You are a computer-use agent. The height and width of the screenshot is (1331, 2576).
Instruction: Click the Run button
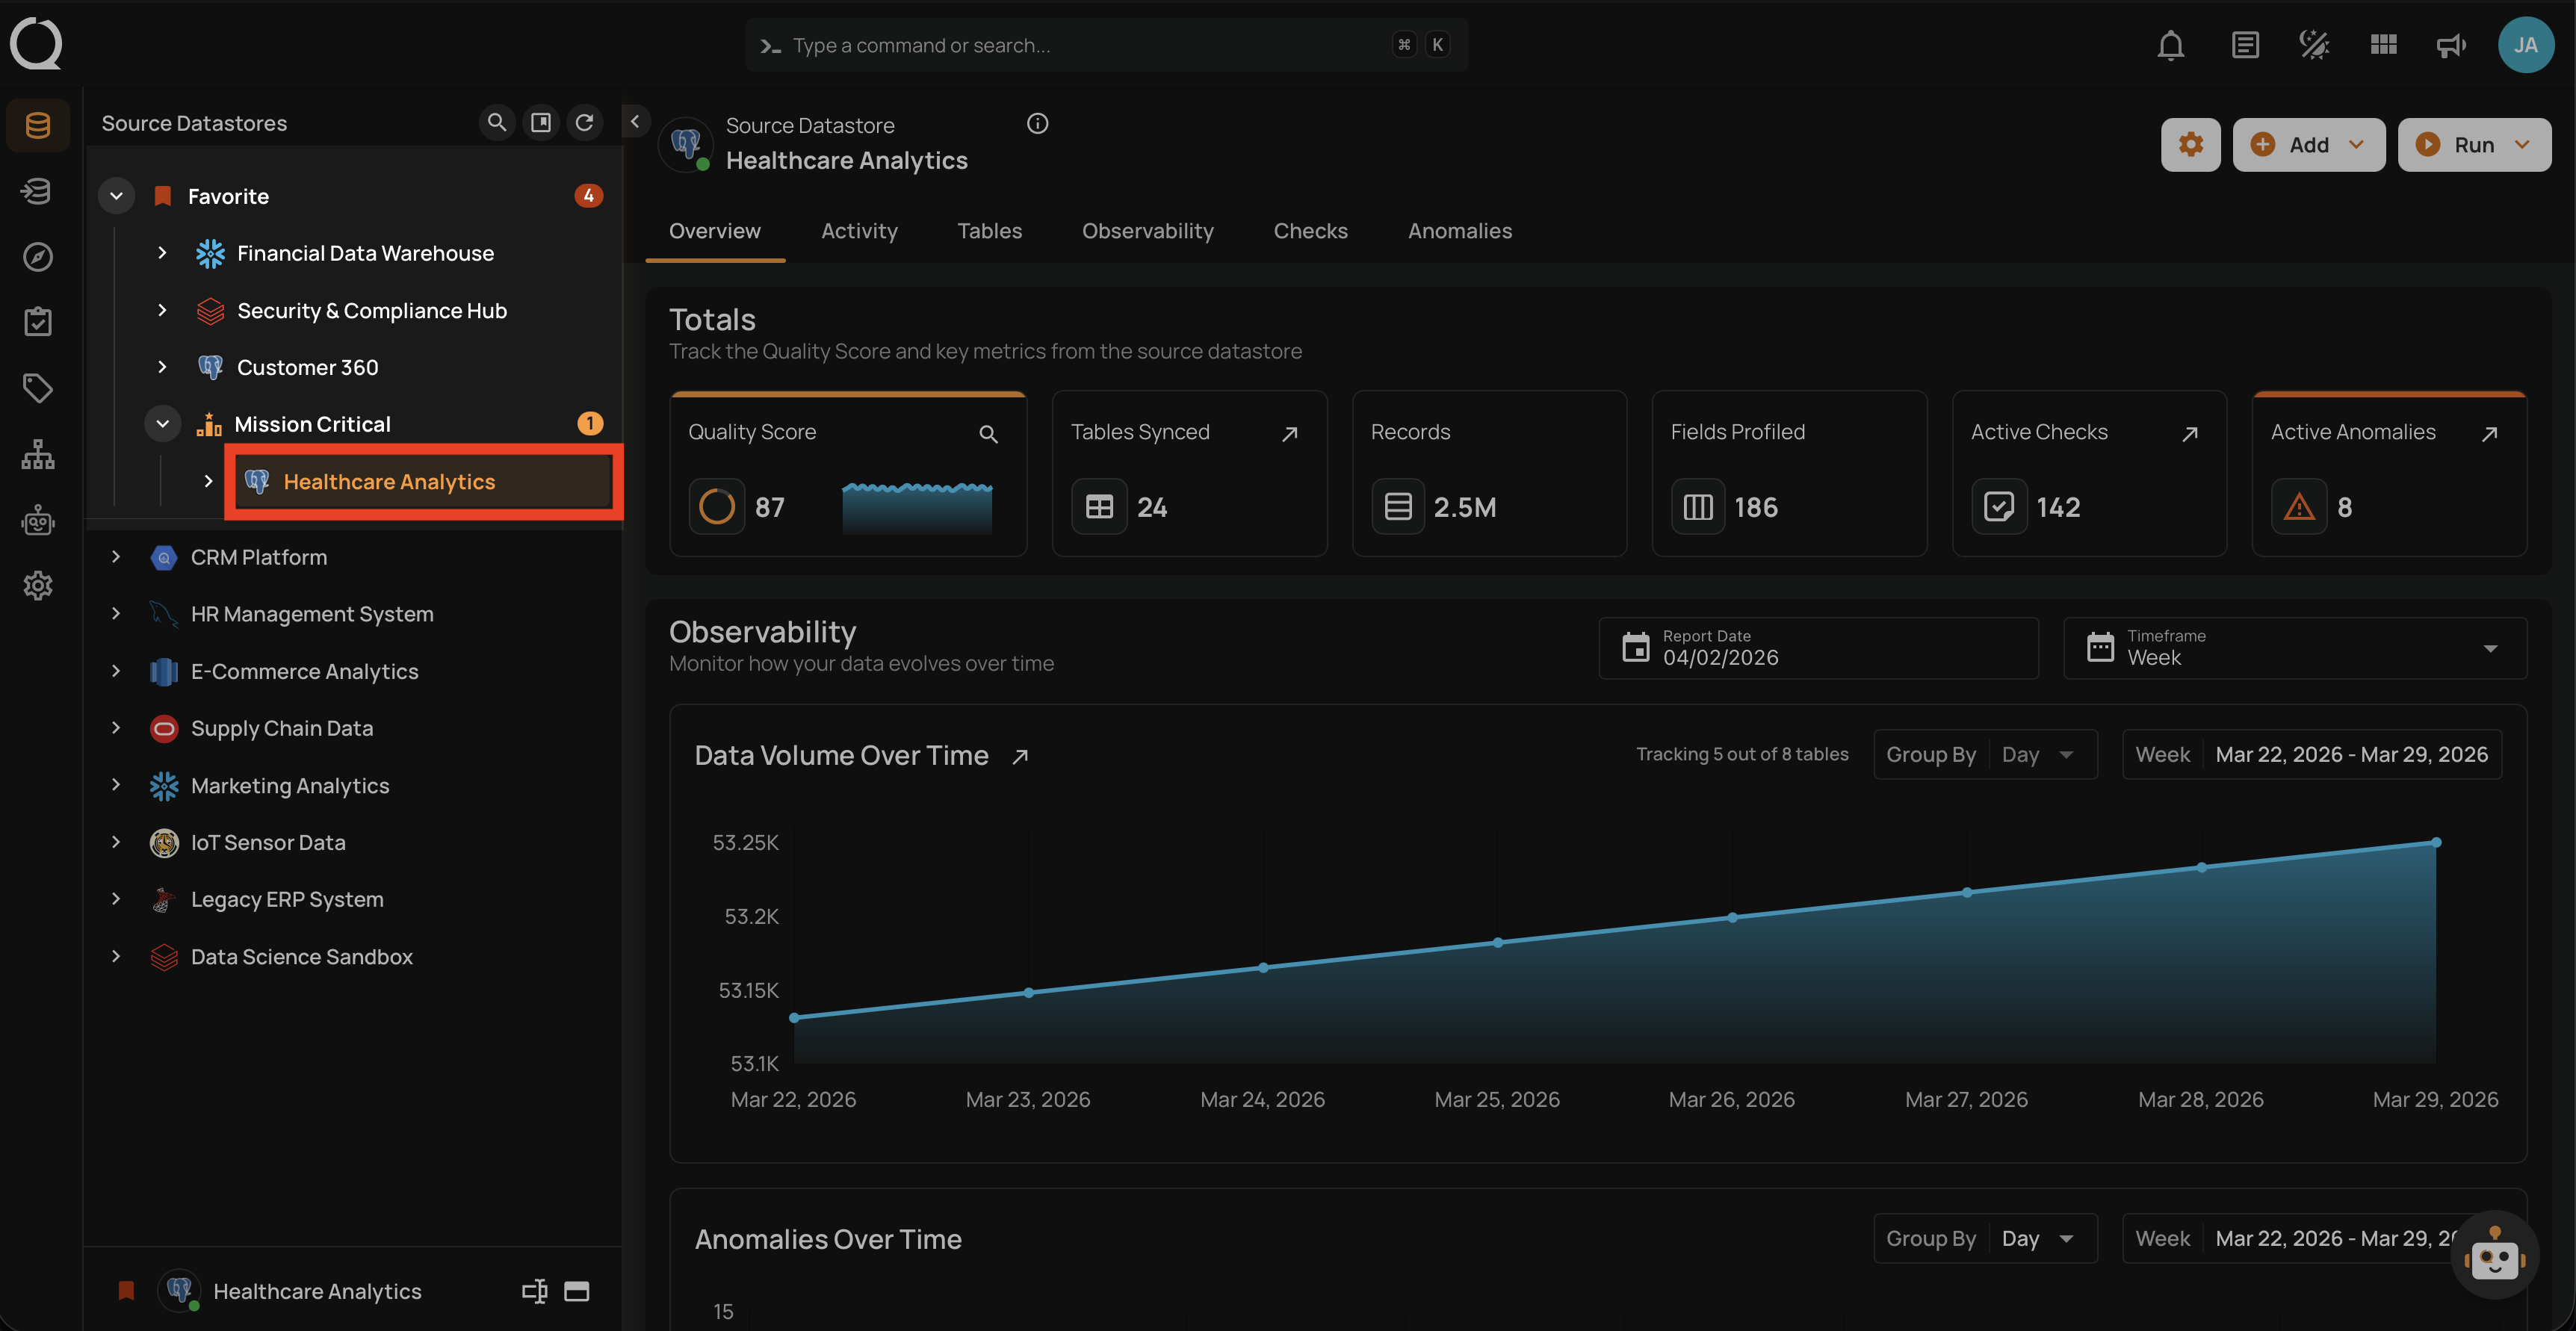click(2472, 144)
